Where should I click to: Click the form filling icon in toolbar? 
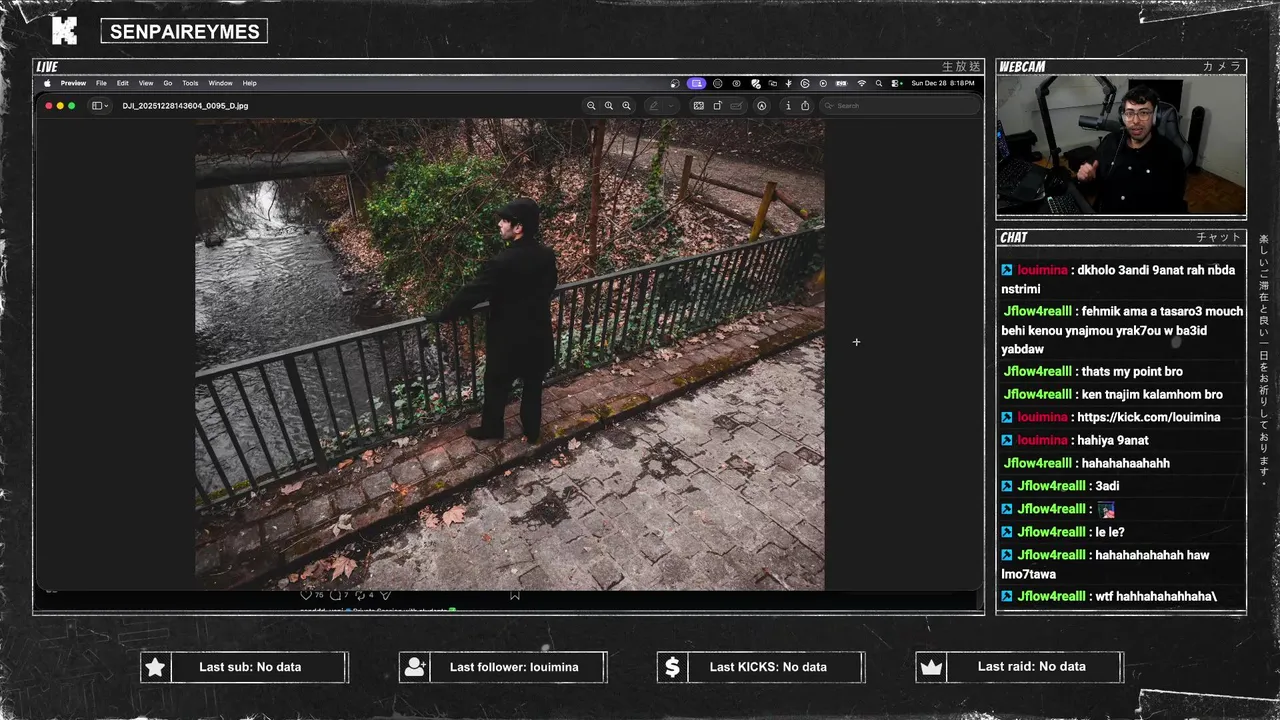[x=736, y=105]
